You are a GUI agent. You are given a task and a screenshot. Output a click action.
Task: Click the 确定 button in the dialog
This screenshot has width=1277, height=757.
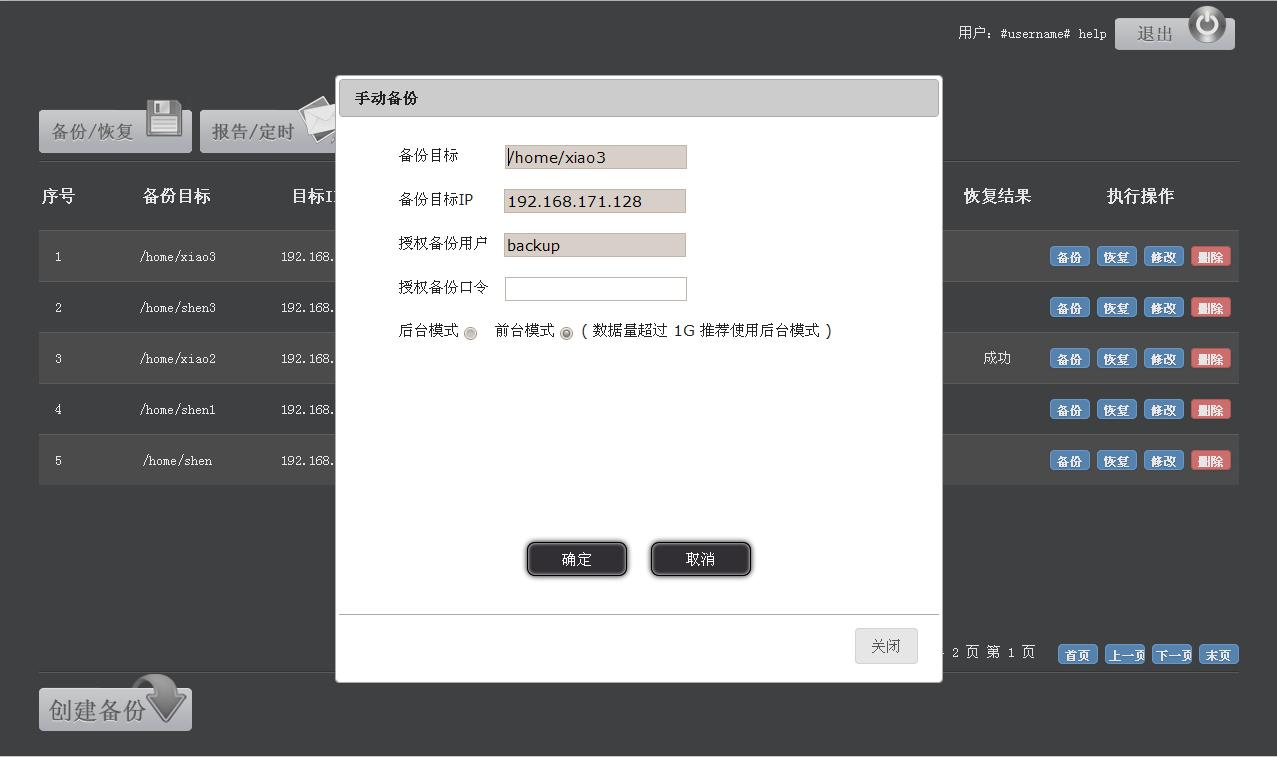coord(577,559)
